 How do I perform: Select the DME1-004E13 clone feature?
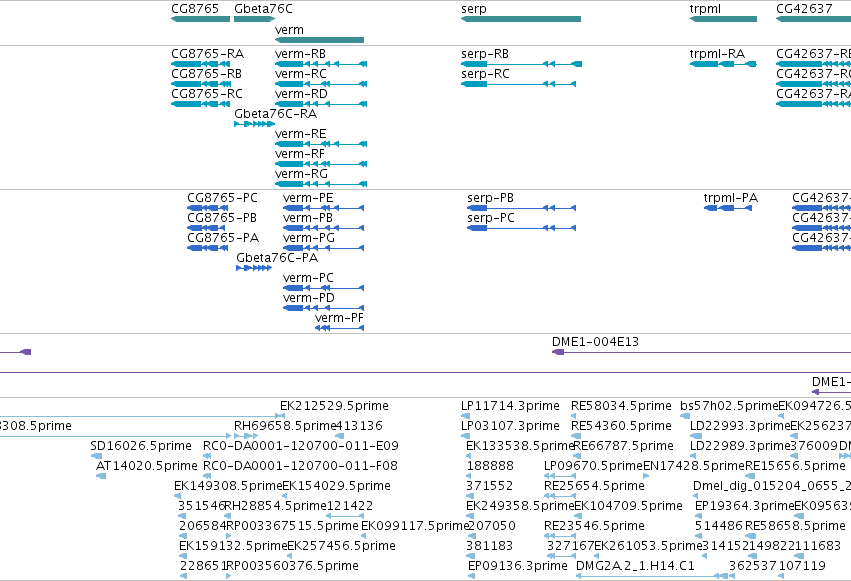[x=701, y=353]
